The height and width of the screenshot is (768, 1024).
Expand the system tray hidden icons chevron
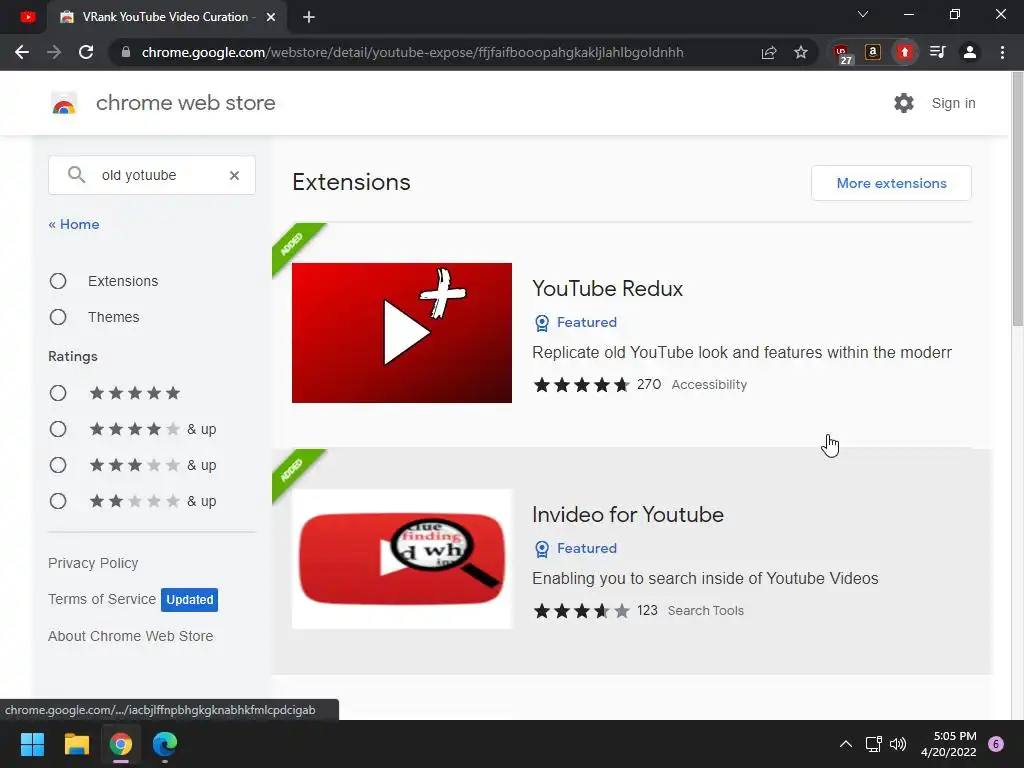click(846, 744)
